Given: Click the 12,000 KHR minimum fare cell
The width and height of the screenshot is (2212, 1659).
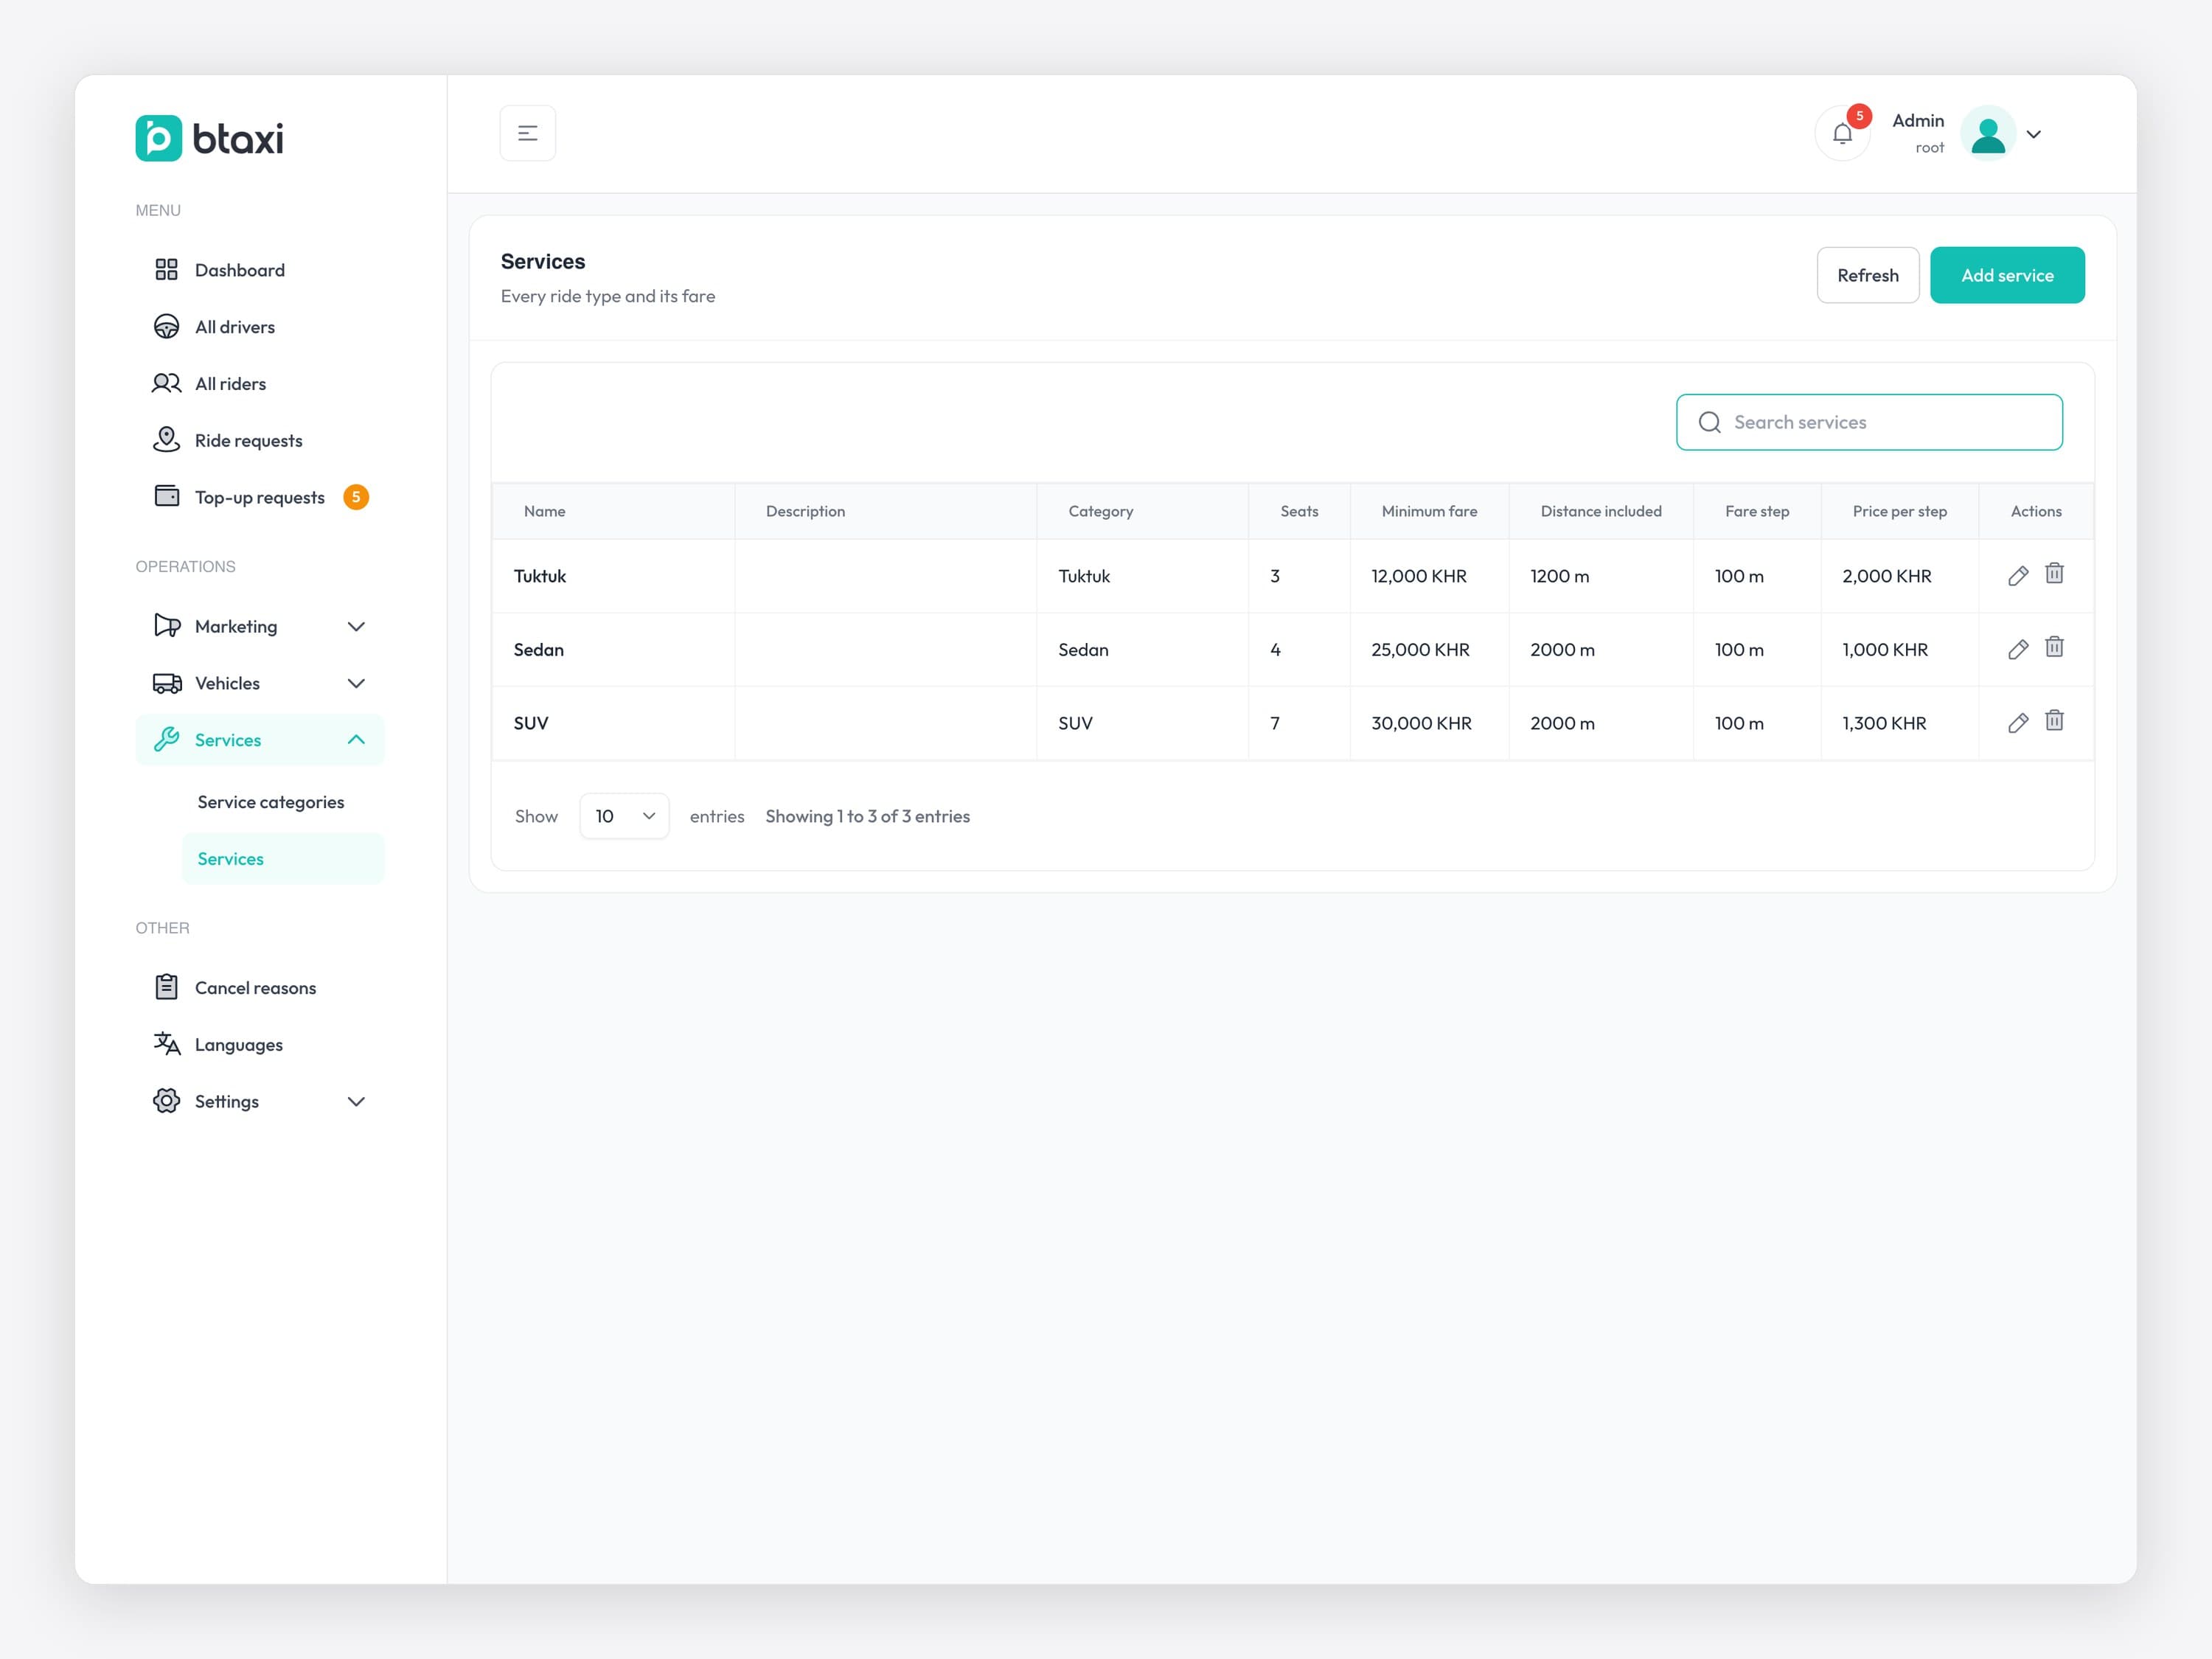Looking at the screenshot, I should 1429,576.
